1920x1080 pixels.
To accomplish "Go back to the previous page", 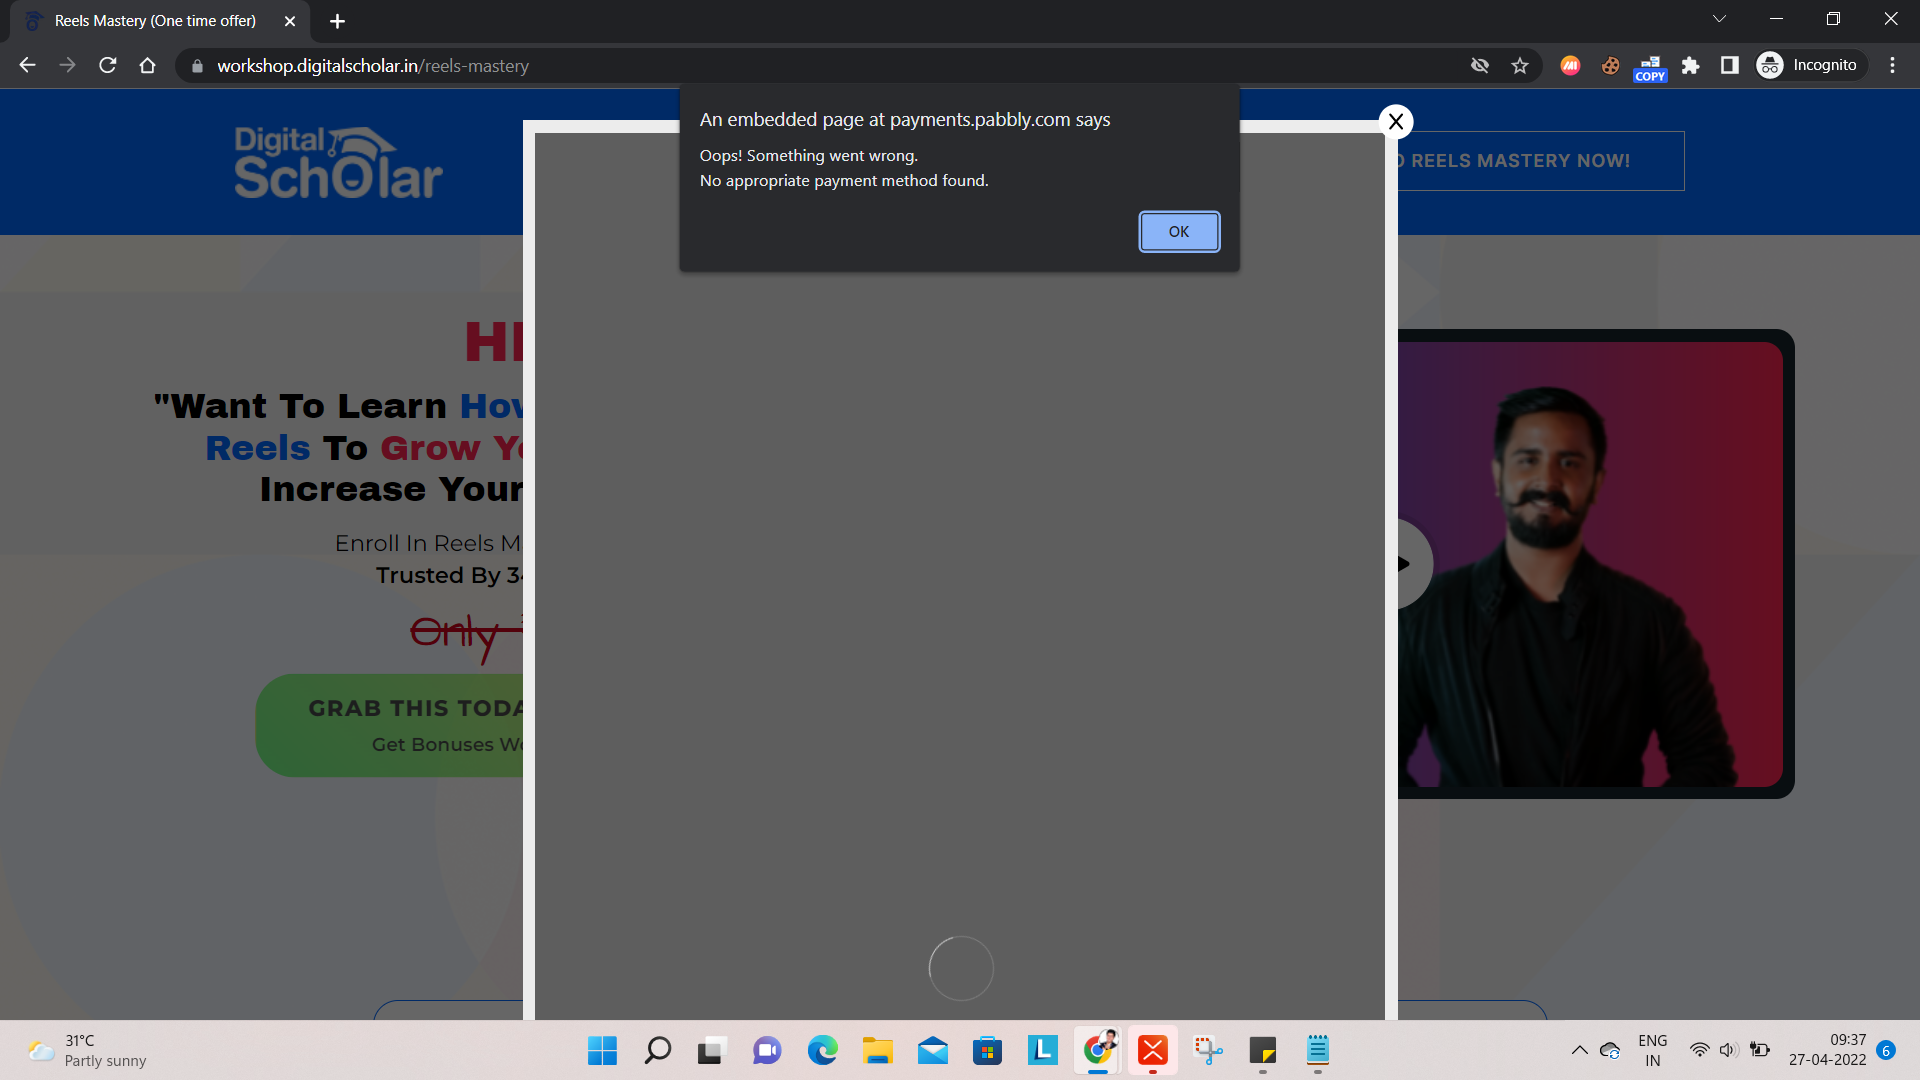I will click(x=27, y=66).
